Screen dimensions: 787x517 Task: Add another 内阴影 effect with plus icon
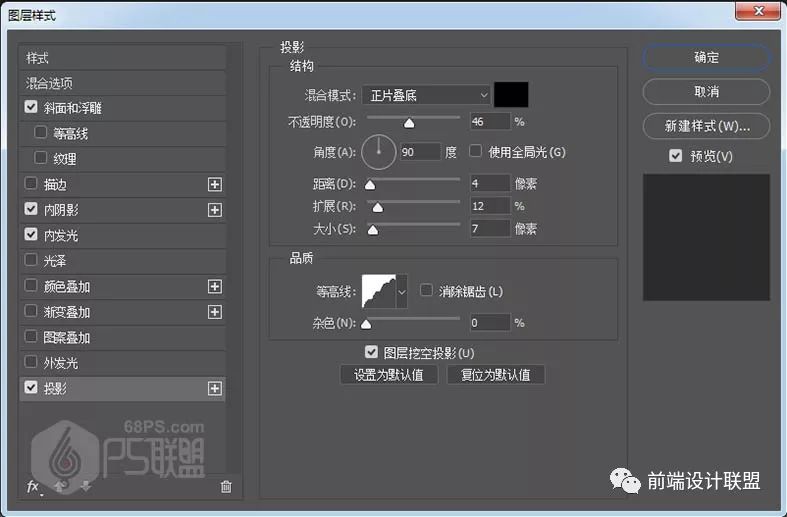point(215,210)
